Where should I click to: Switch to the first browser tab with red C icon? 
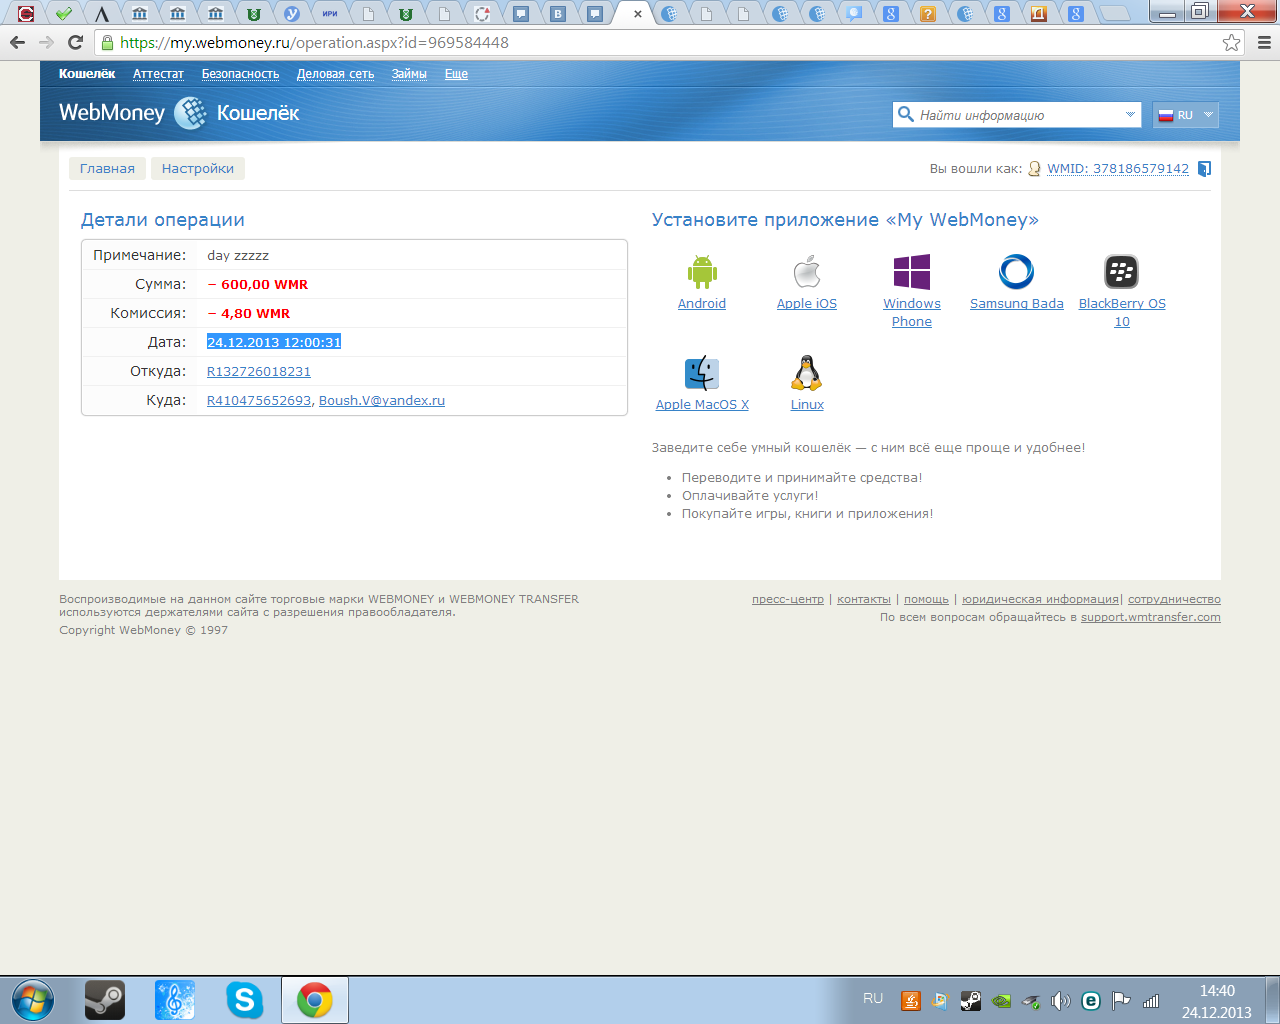pos(26,14)
